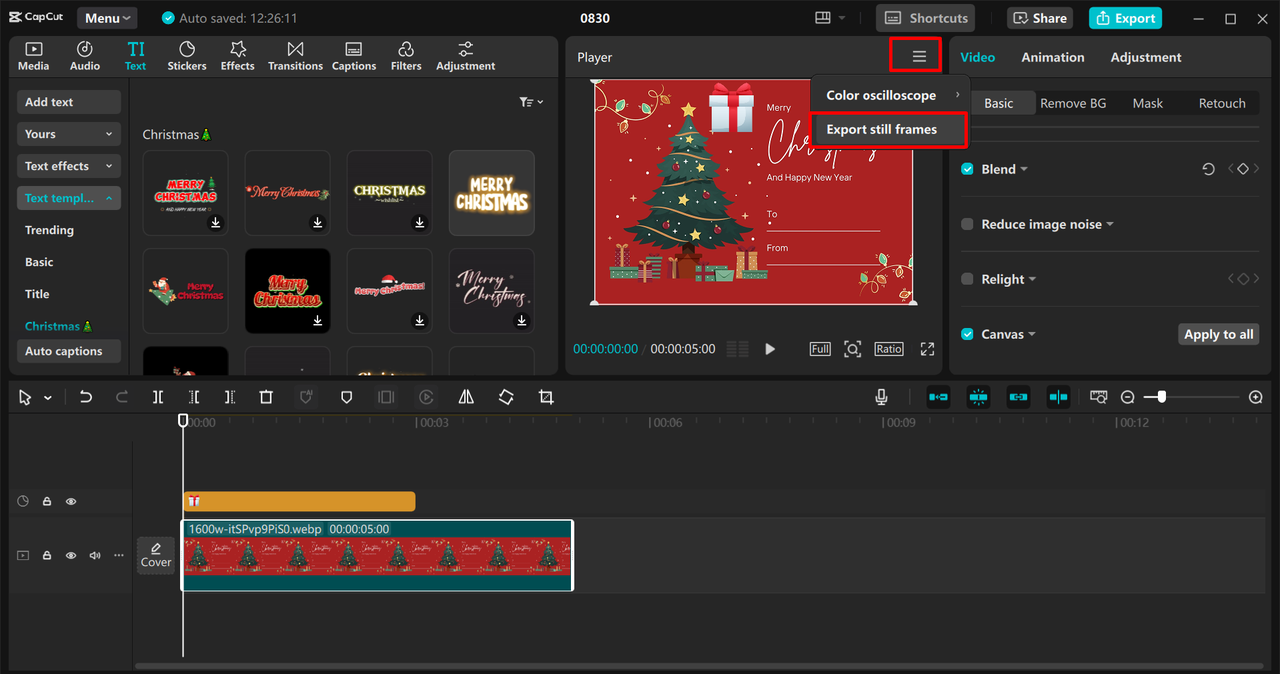Screen dimensions: 1280x674
Task: Hide the sticker track with eye icon
Action: 71,501
